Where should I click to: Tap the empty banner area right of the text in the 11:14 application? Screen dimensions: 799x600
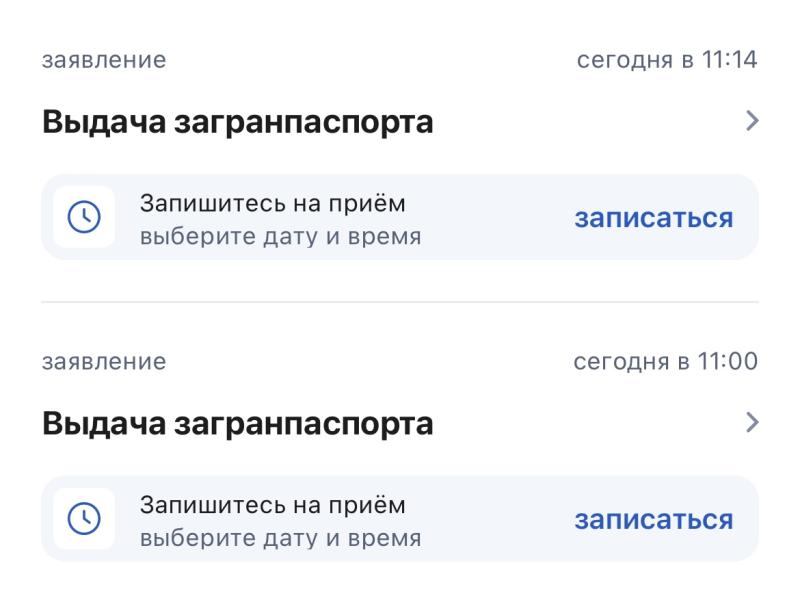(x=495, y=218)
